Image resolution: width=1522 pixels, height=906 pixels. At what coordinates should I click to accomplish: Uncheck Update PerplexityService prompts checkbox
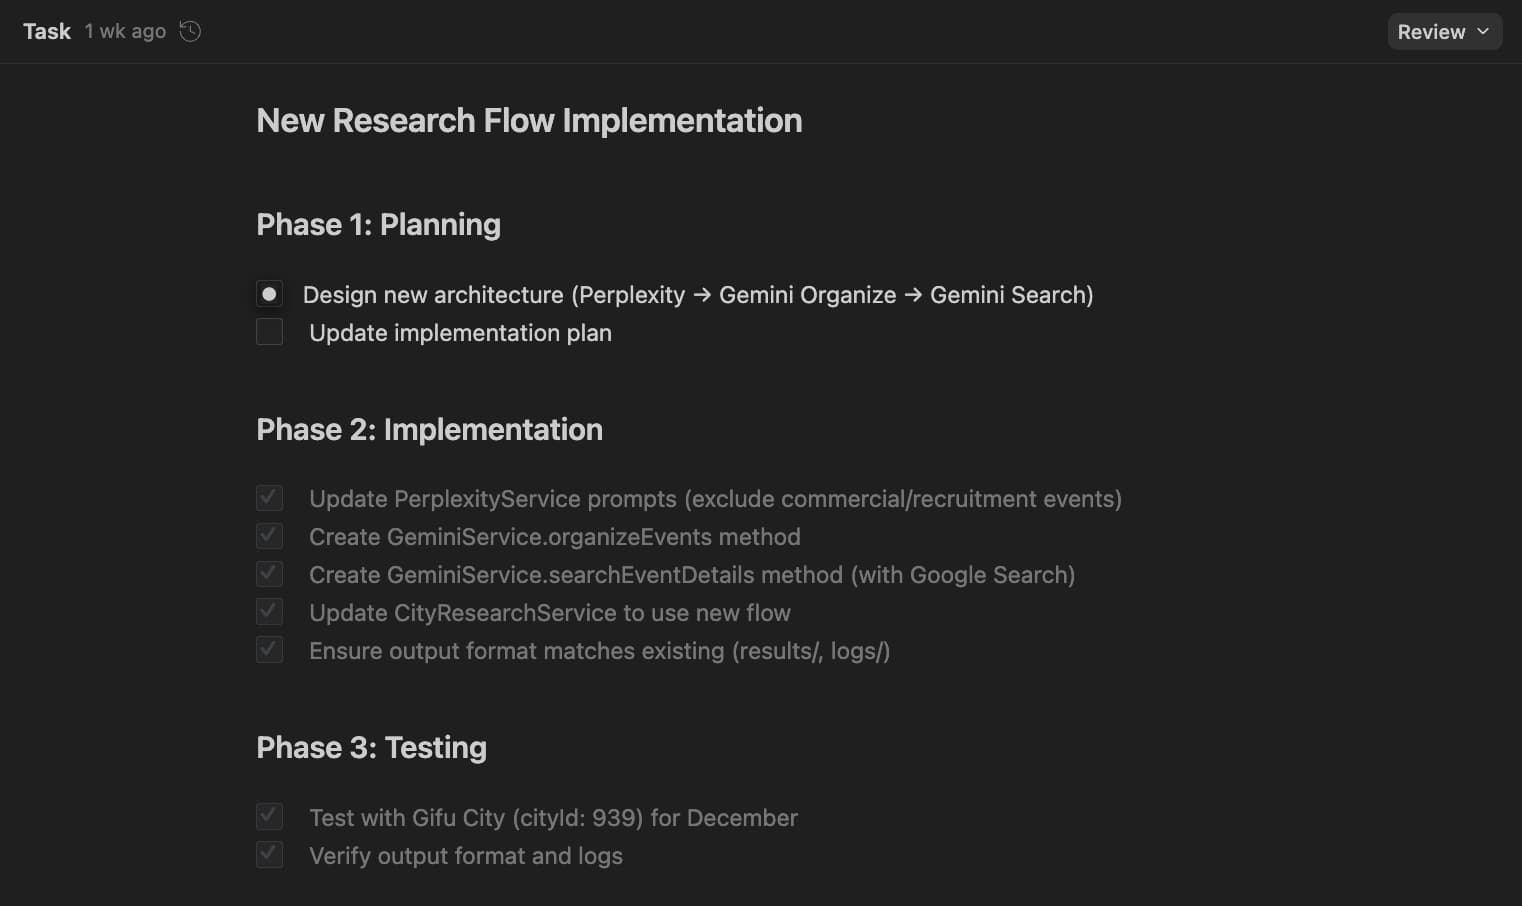(269, 498)
